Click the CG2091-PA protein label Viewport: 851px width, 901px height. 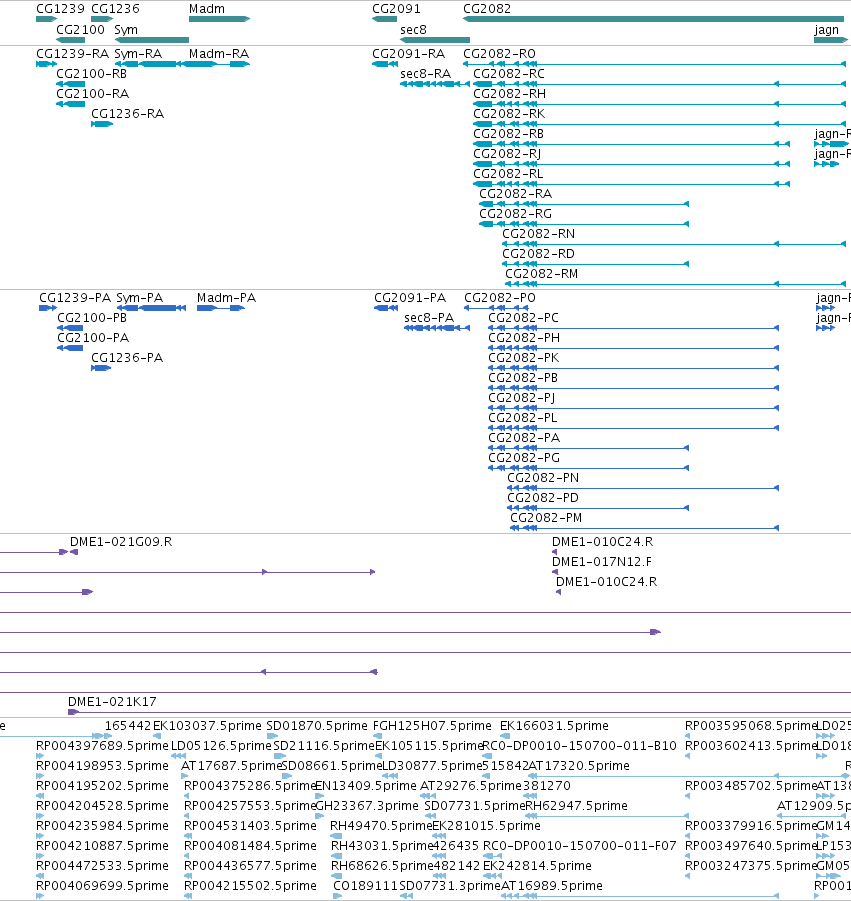pos(410,298)
